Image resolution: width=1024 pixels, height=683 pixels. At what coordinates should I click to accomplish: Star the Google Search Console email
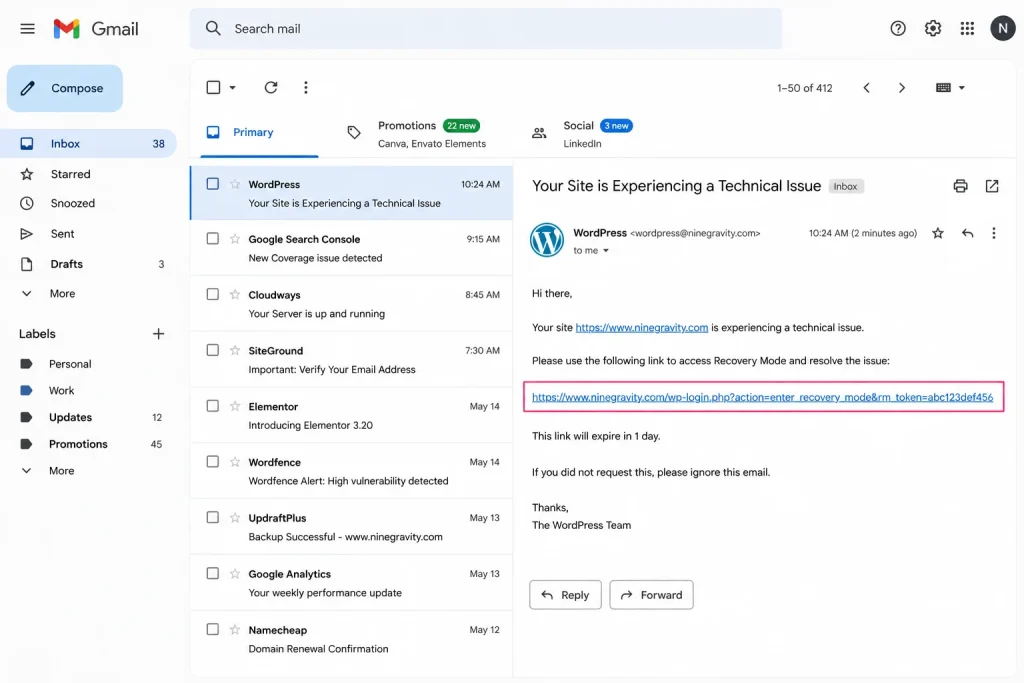235,239
